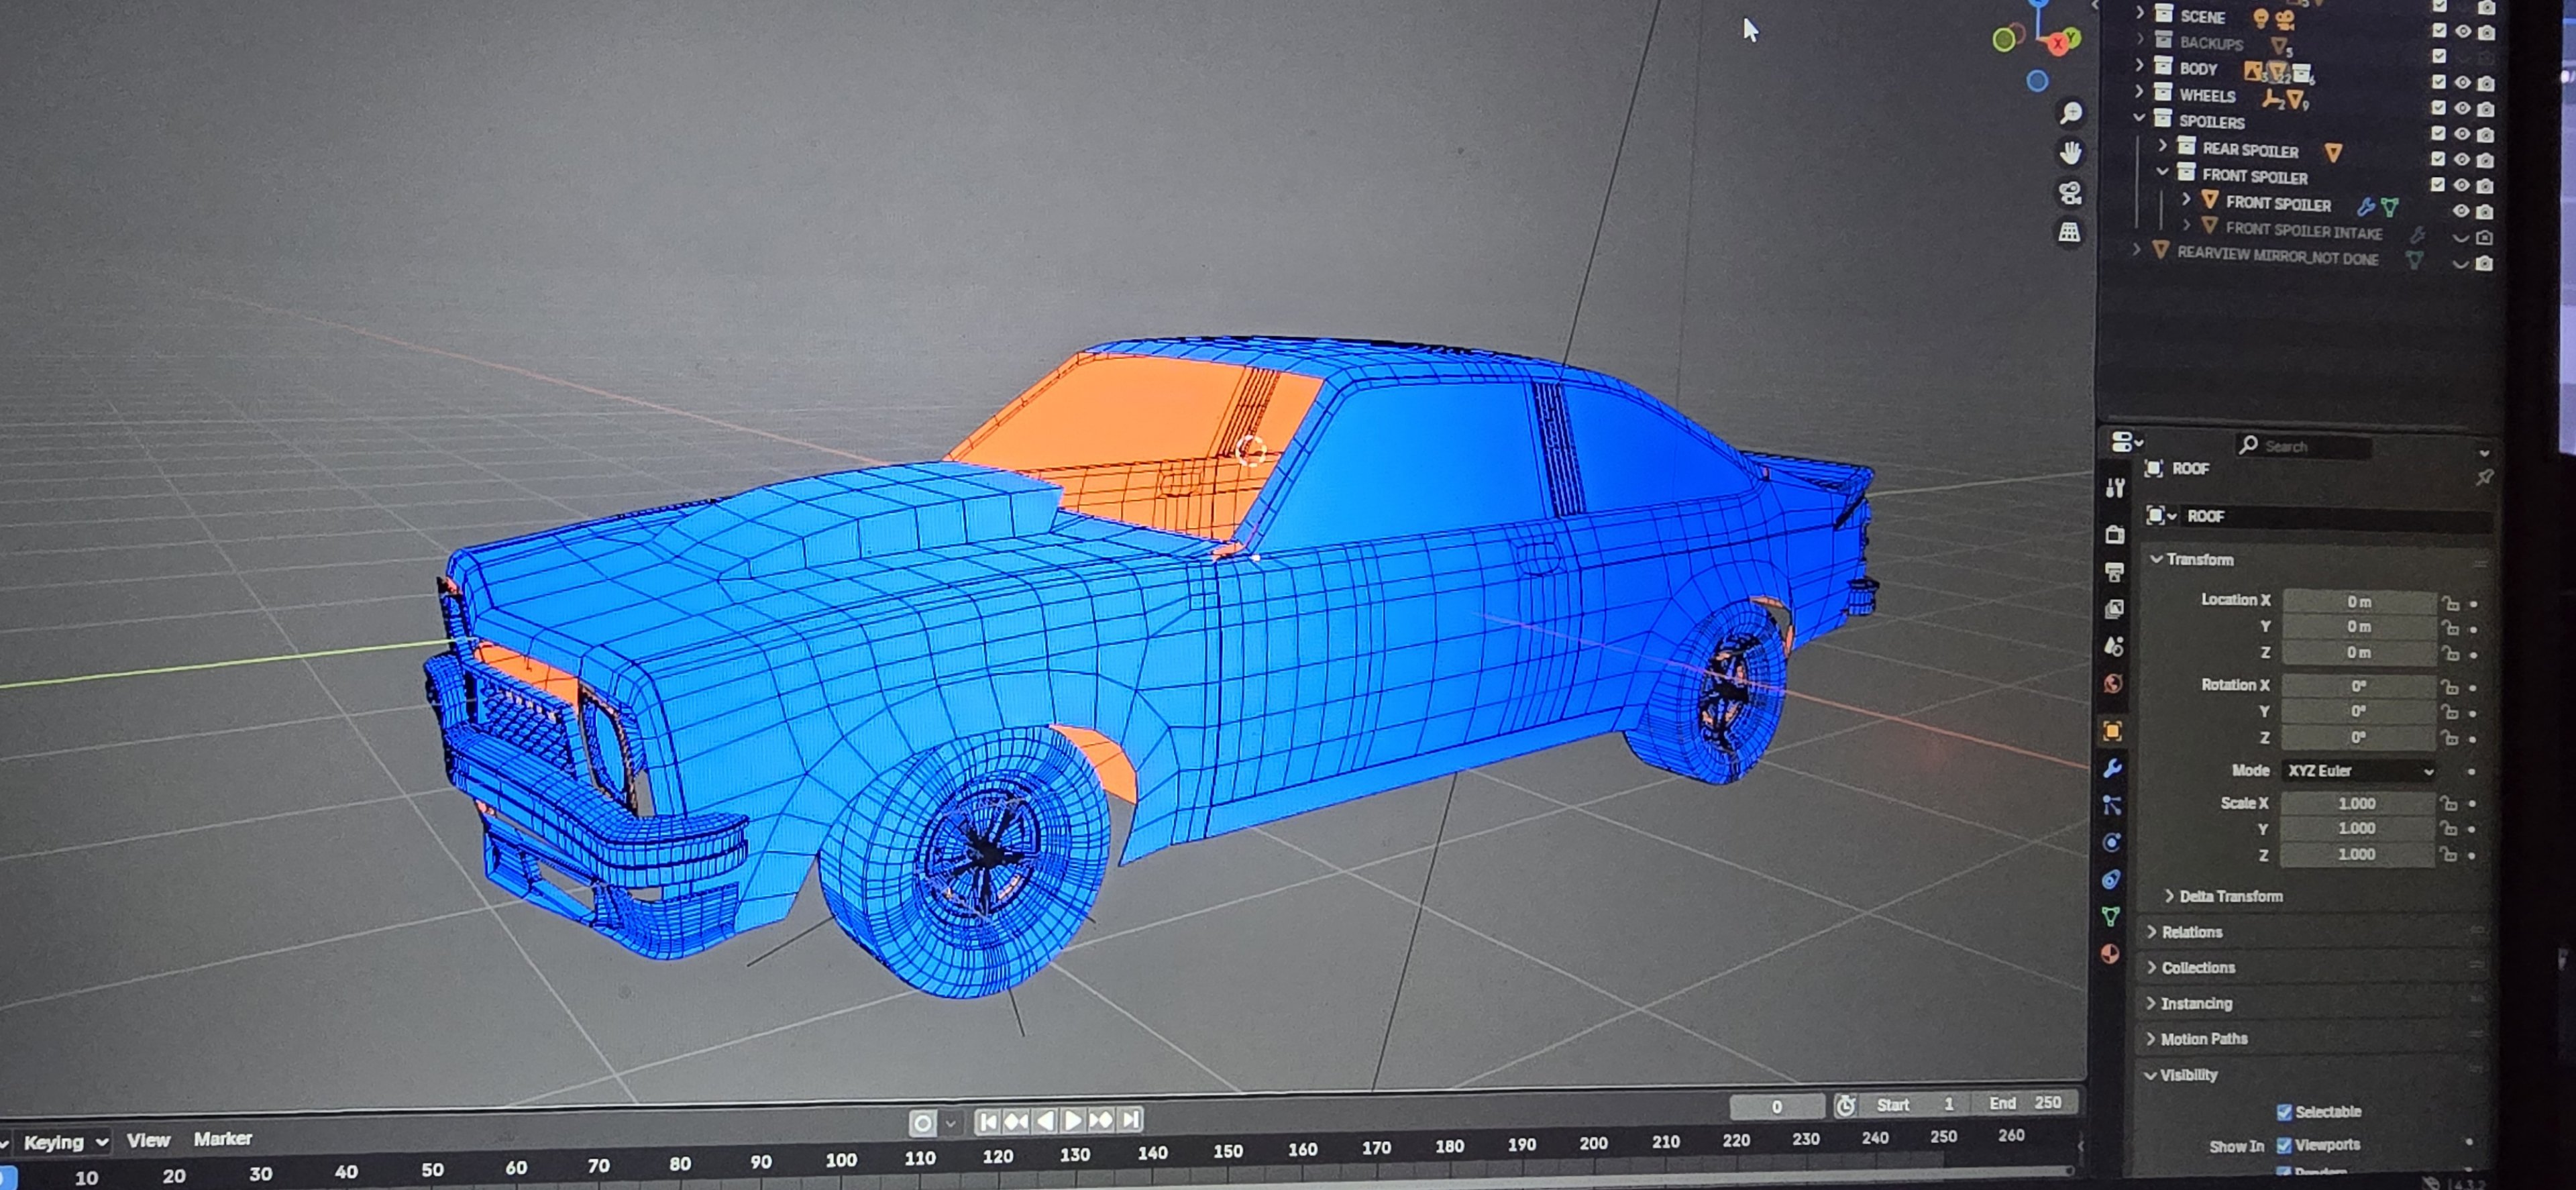Open the Render properties tab

pos(2114,534)
